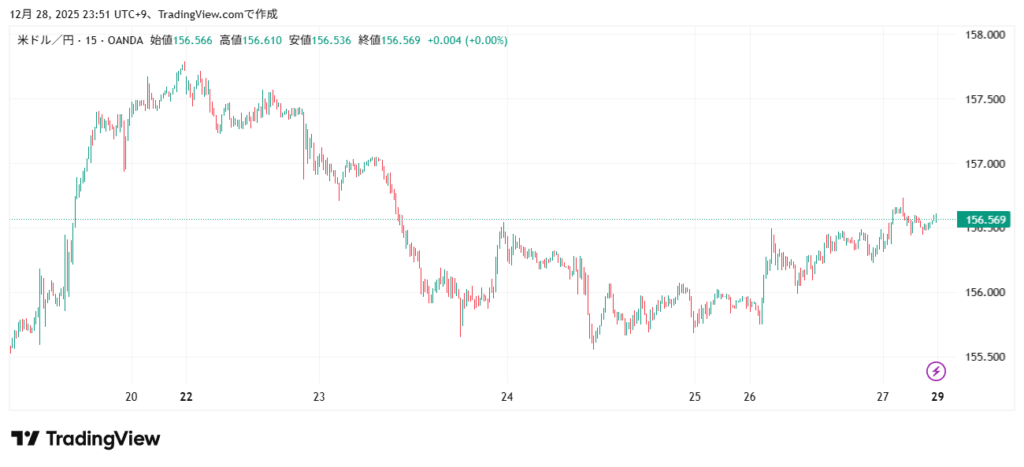
Task: Select date 22 on time axis
Action: pos(186,397)
